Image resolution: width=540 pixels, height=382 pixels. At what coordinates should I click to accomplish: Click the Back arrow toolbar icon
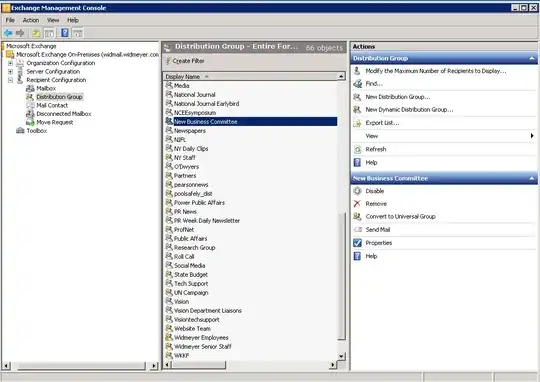8,33
